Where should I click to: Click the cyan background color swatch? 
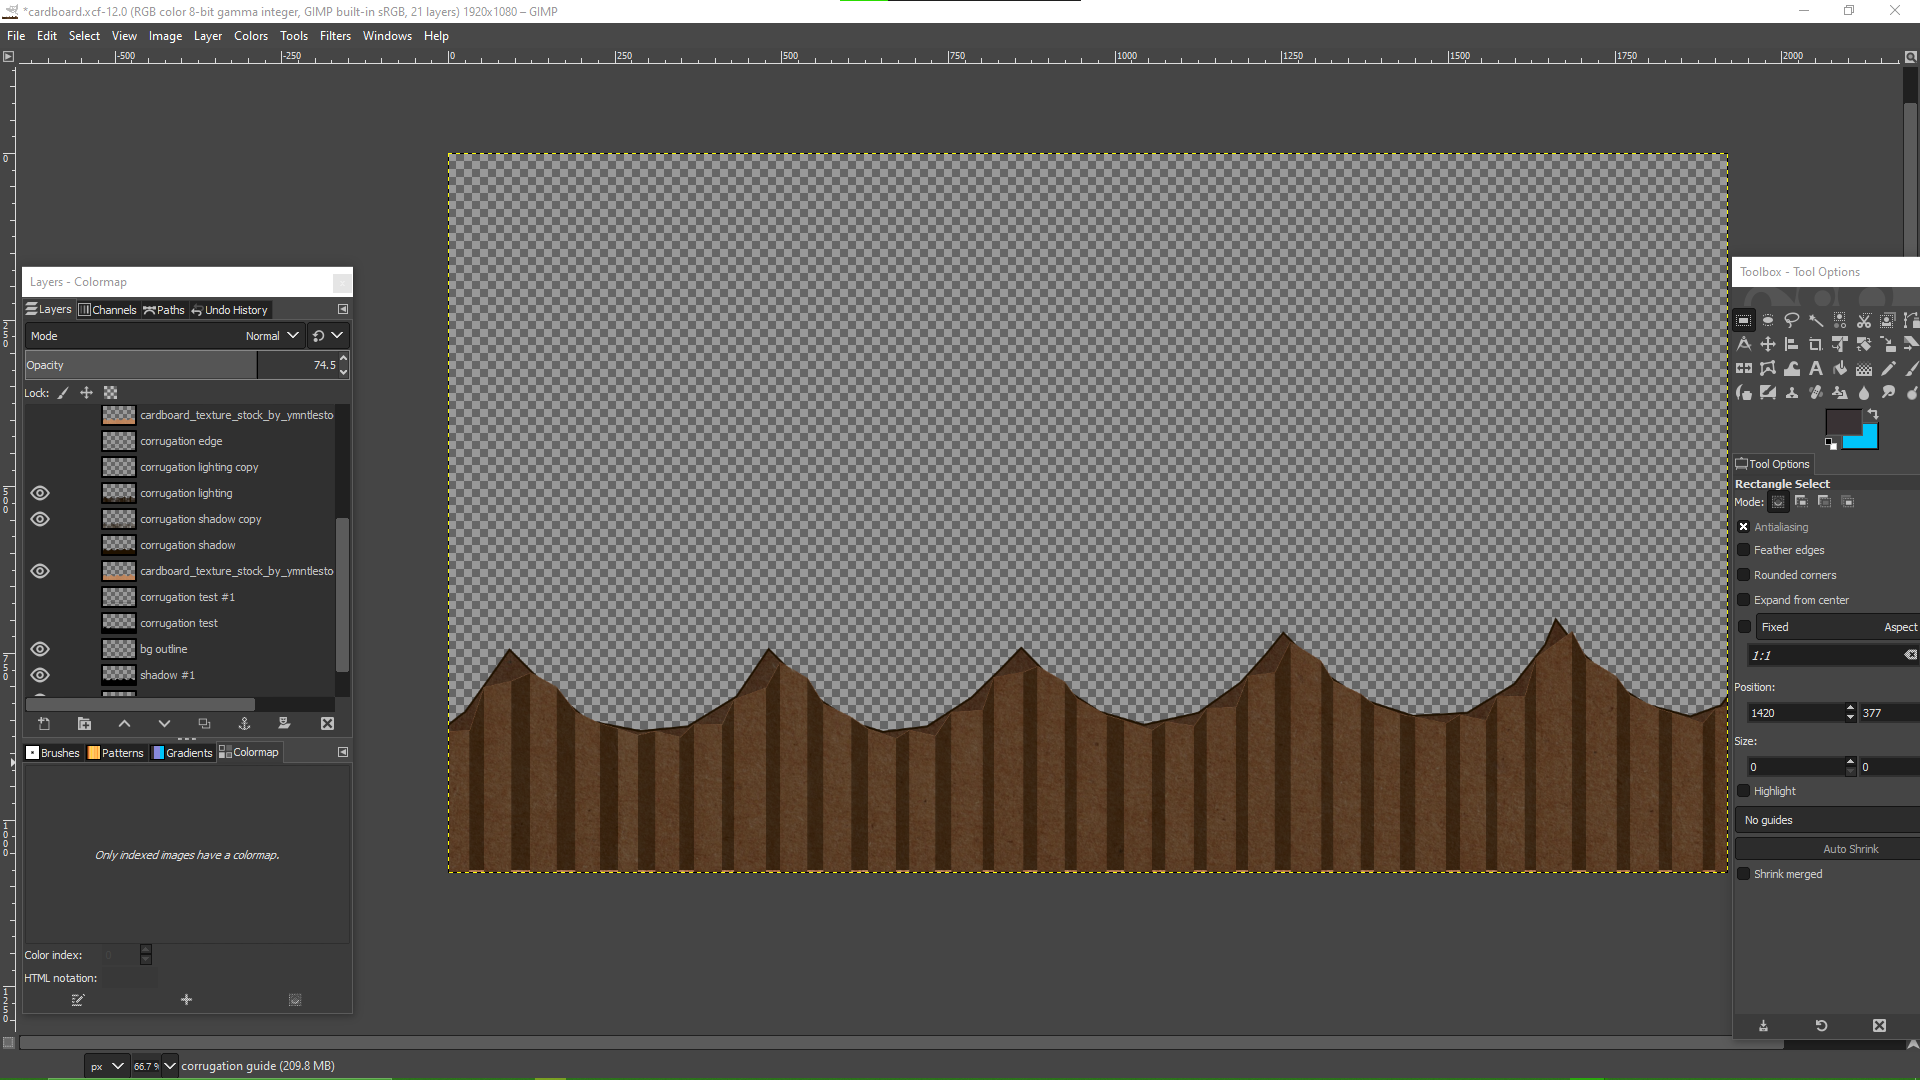click(x=1866, y=440)
